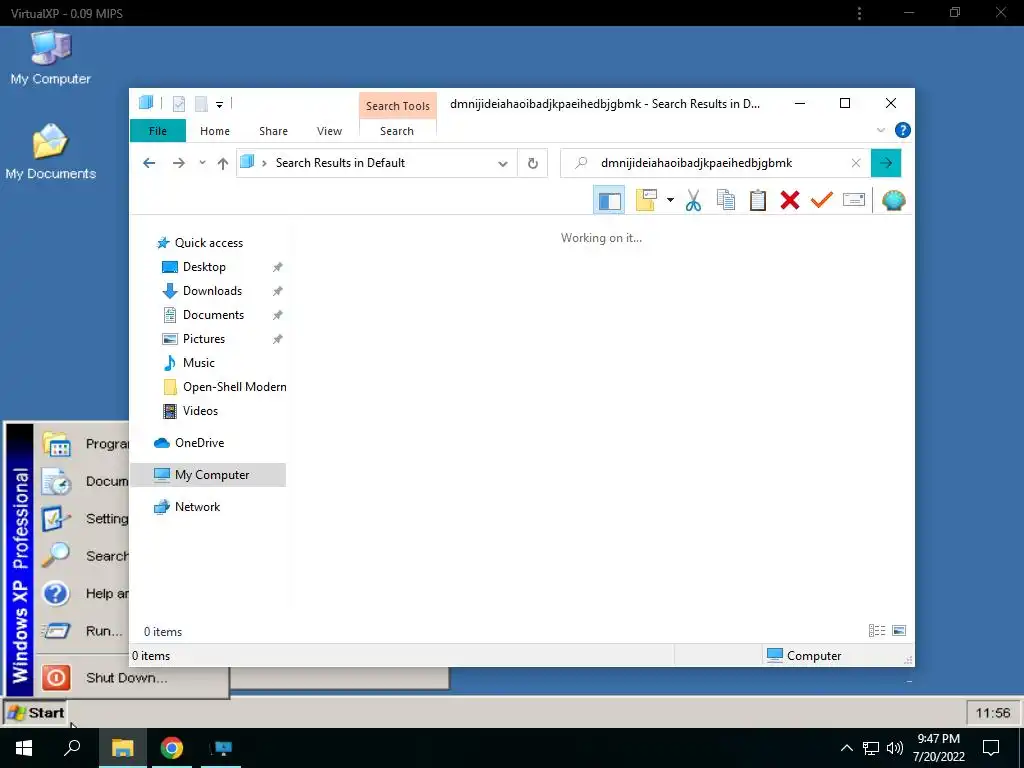Viewport: 1024px width, 768px height.
Task: Switch to large thumbnails view icon
Action: coord(899,630)
